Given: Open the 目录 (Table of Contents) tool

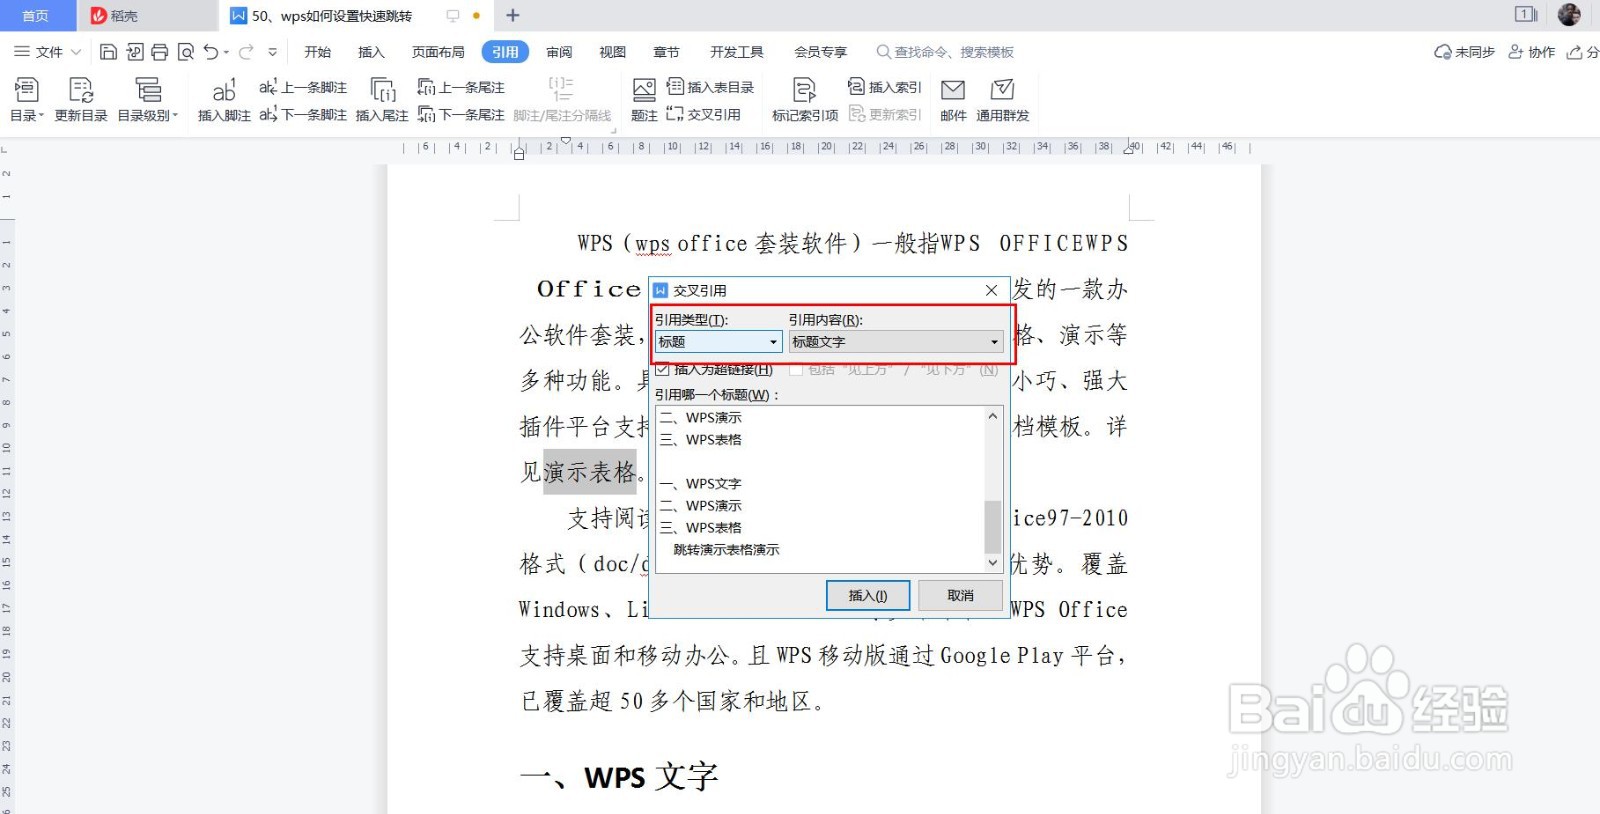Looking at the screenshot, I should click(27, 100).
